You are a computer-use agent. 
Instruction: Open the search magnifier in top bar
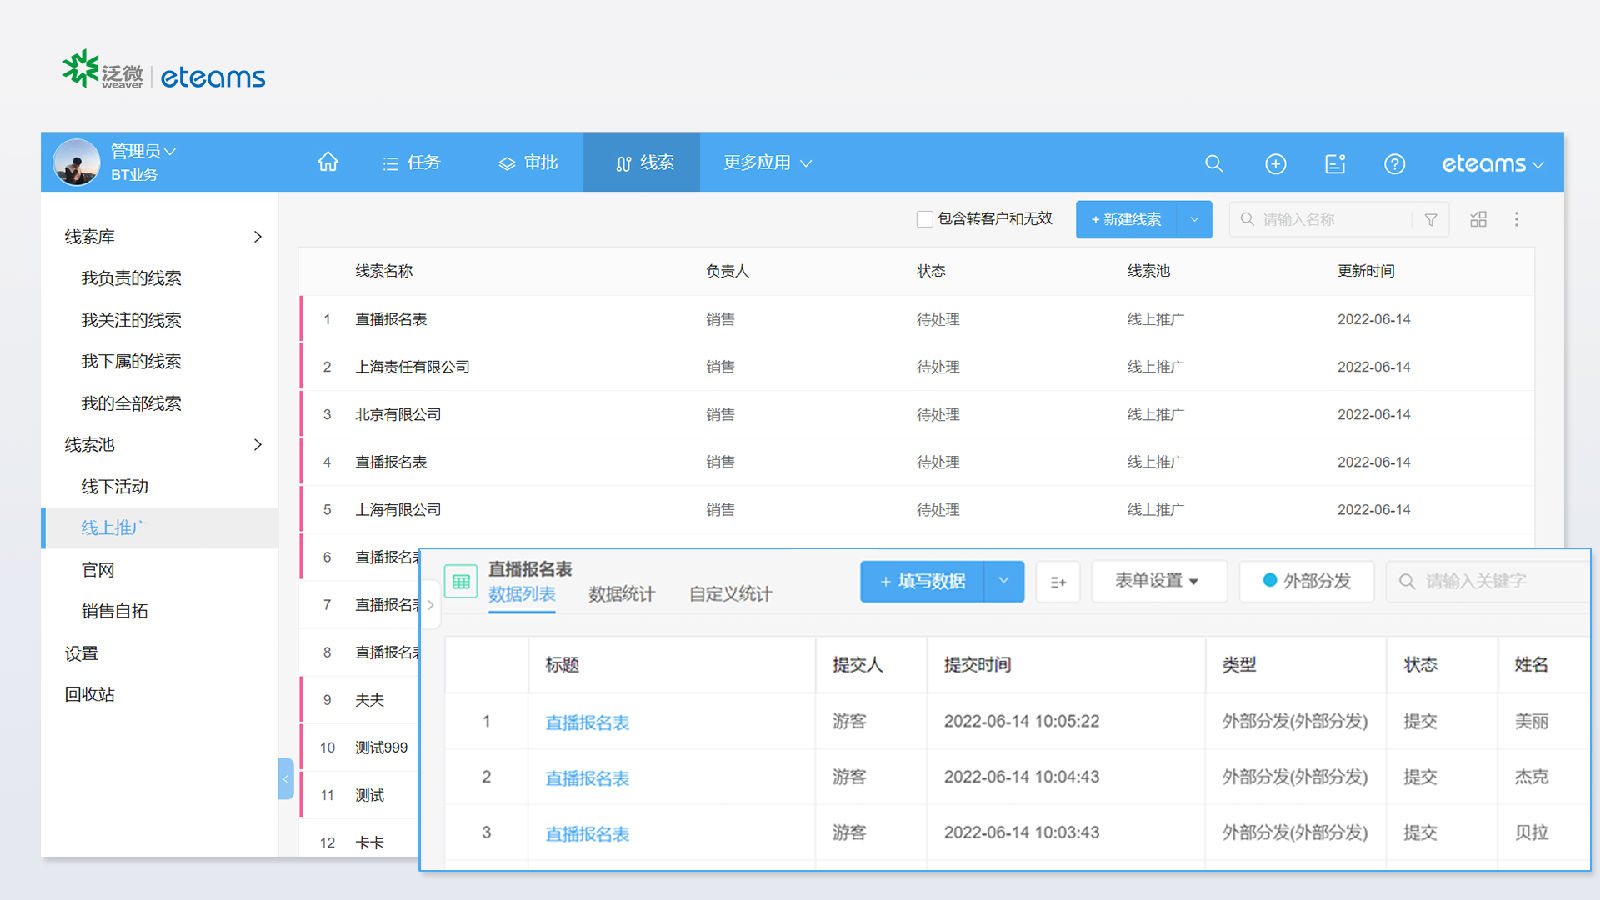click(1214, 163)
